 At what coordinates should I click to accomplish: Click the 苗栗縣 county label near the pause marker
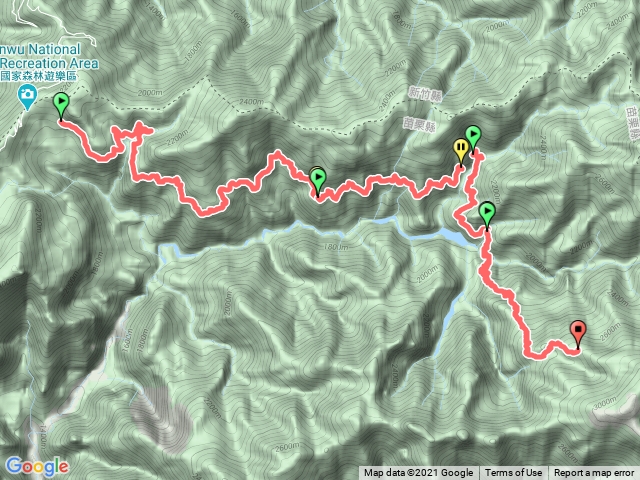tap(419, 124)
